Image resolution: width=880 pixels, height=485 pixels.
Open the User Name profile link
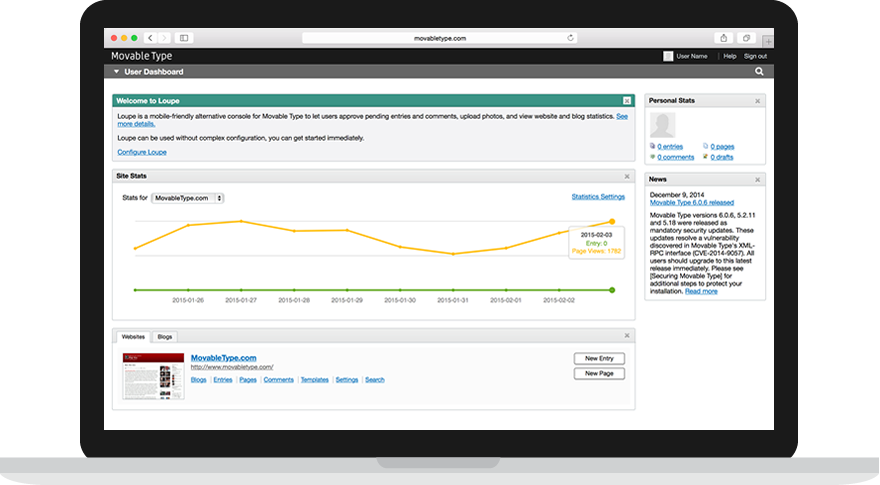point(691,56)
